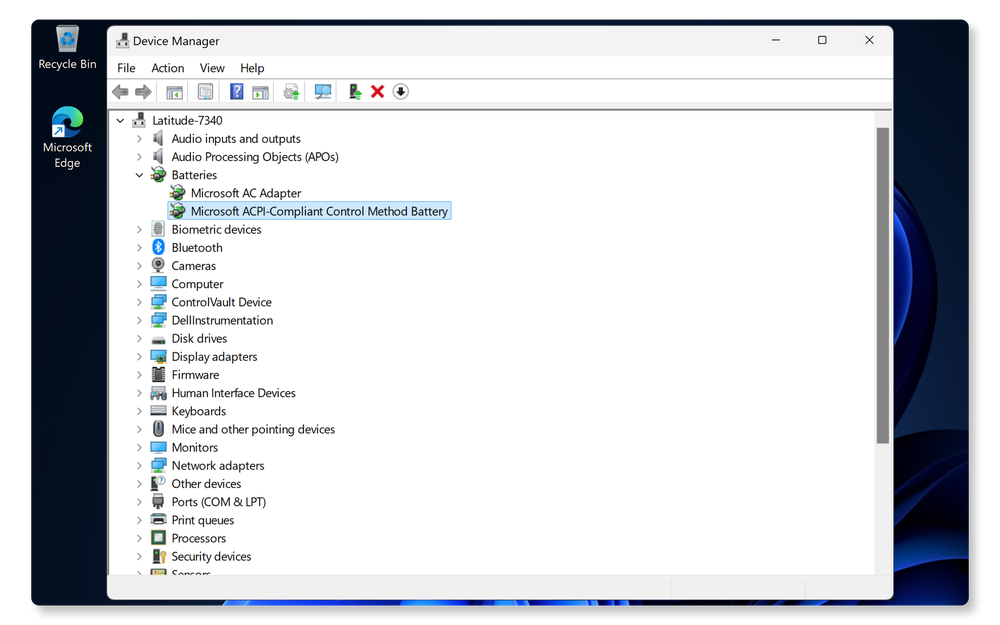Select the Latitude-7340 computer name
The width and height of the screenshot is (1000, 625).
pos(187,120)
